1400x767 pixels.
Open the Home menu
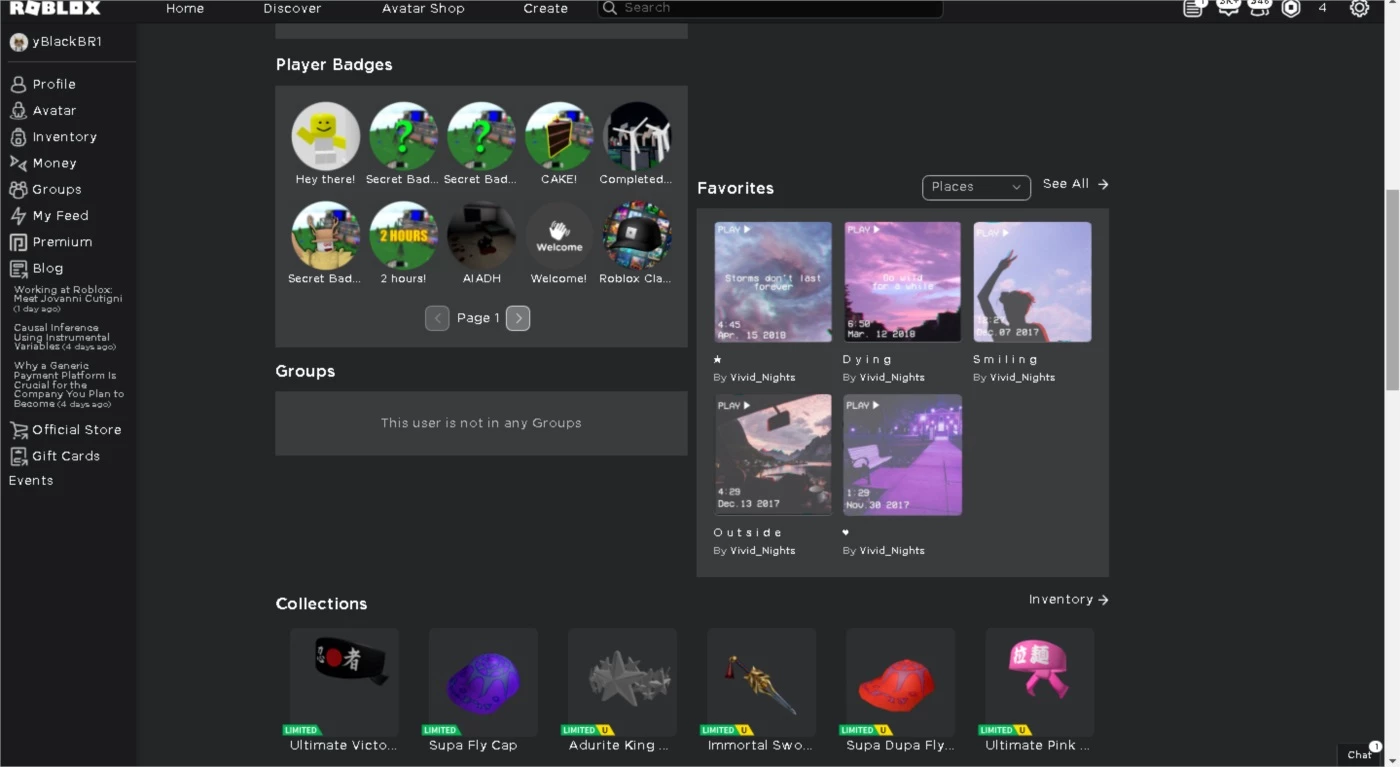click(185, 8)
